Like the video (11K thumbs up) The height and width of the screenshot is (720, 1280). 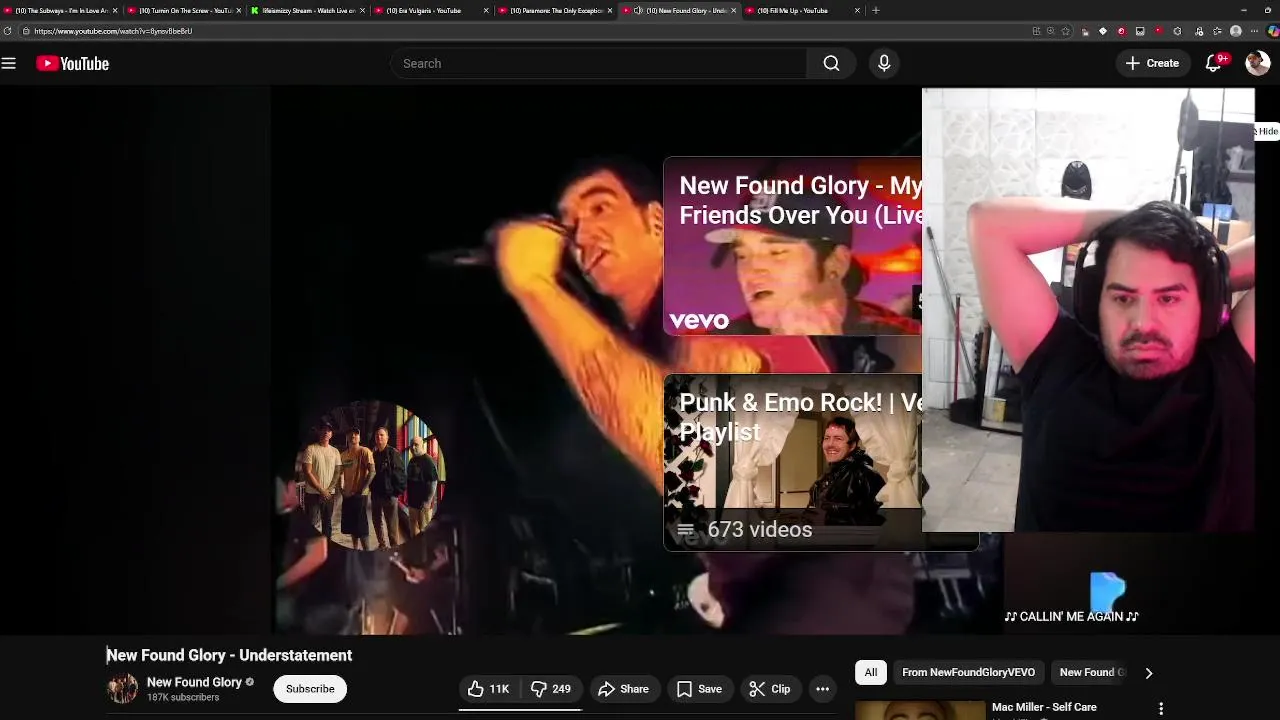[x=488, y=689]
